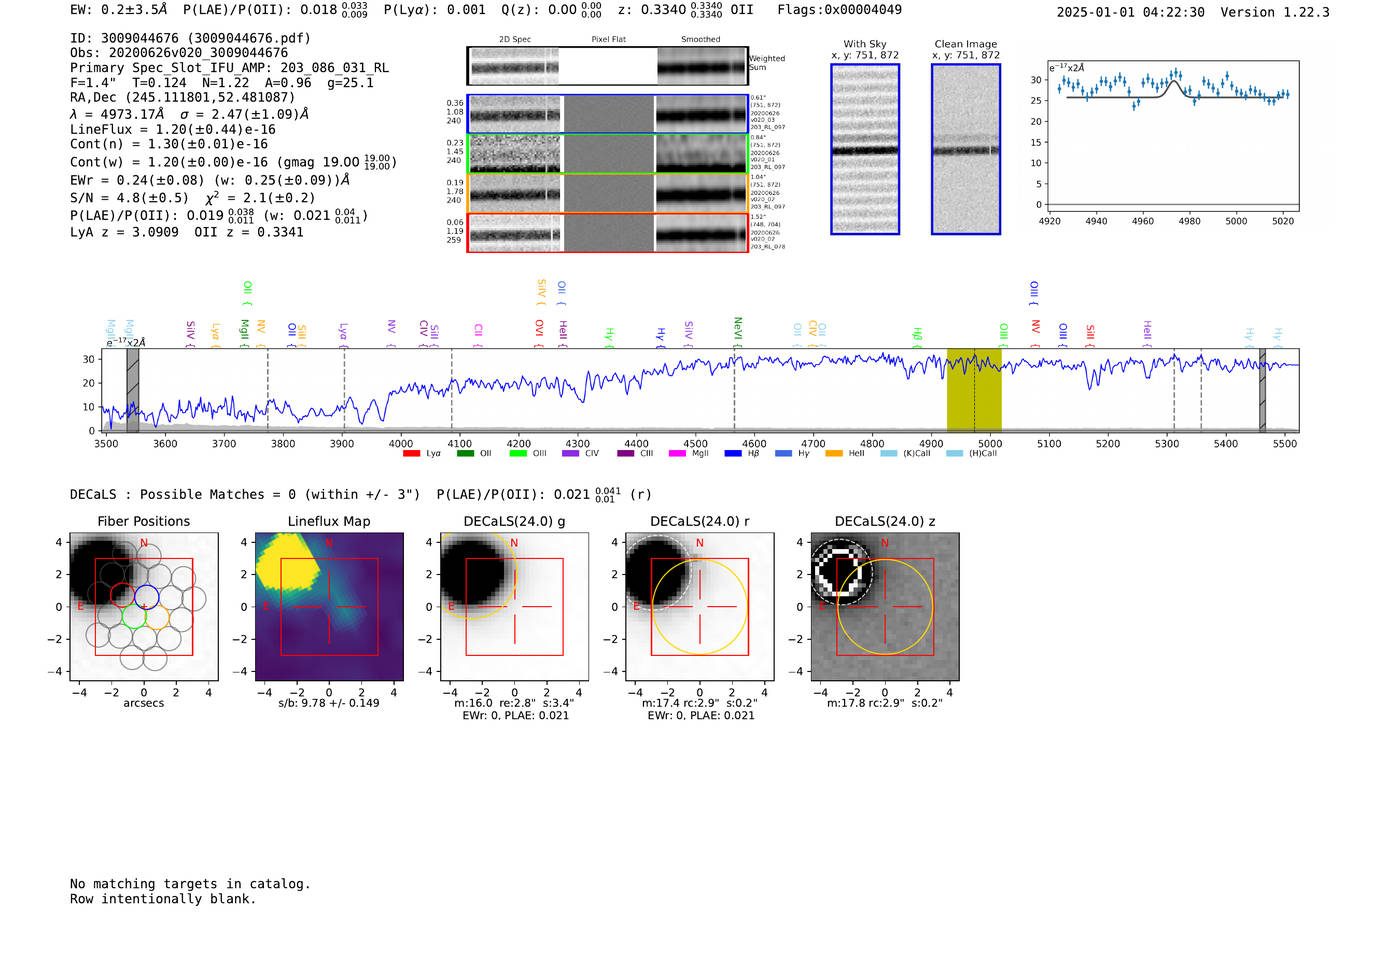Click the "EWr = 0.24" line
The width and height of the screenshot is (1400, 953).
click(x=210, y=180)
